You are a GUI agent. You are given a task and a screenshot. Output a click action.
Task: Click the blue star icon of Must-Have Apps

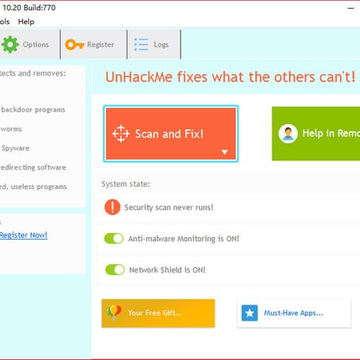(250, 313)
